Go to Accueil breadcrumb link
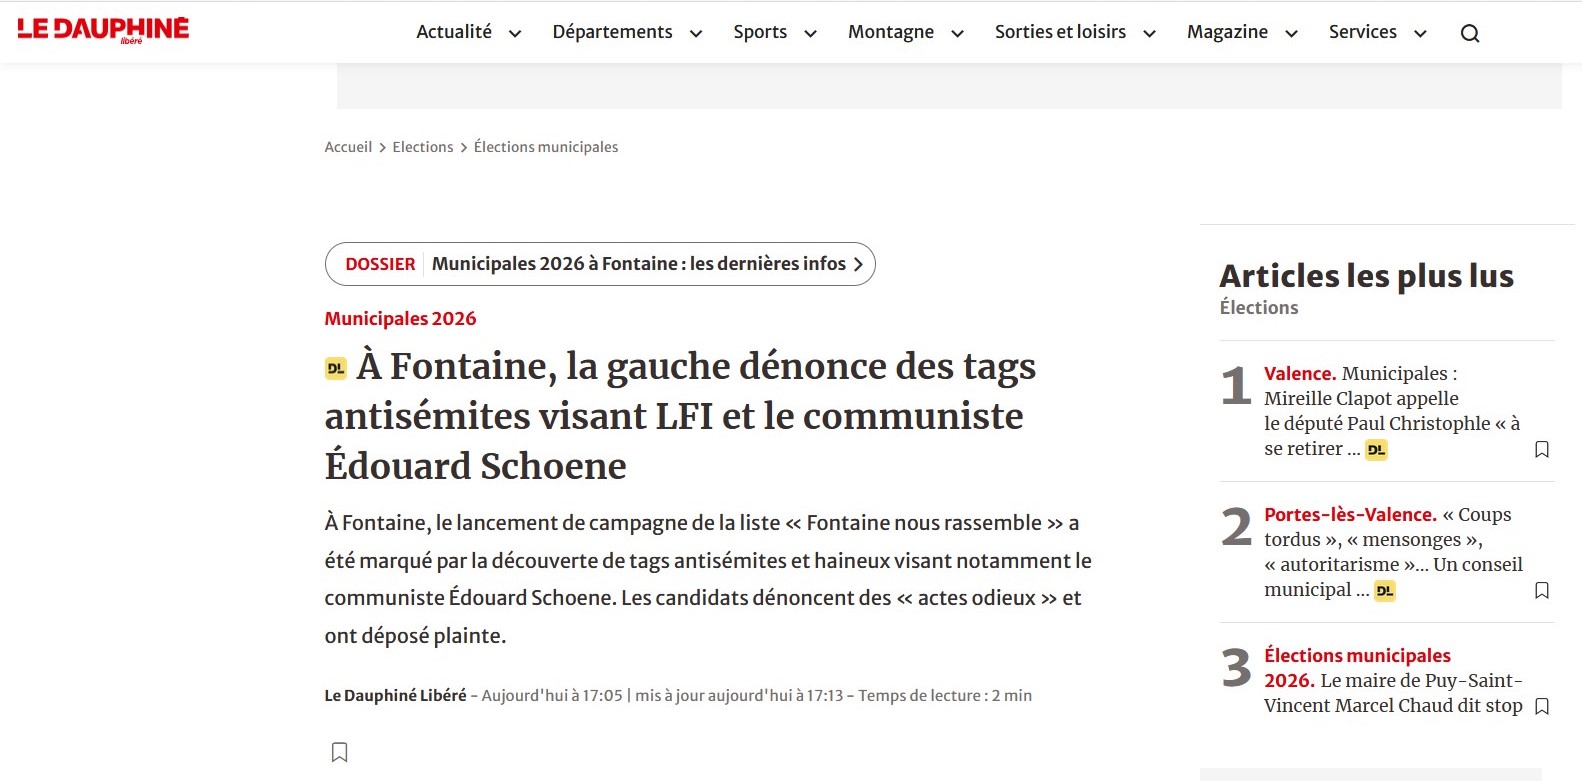Image resolution: width=1582 pixels, height=781 pixels. [348, 147]
